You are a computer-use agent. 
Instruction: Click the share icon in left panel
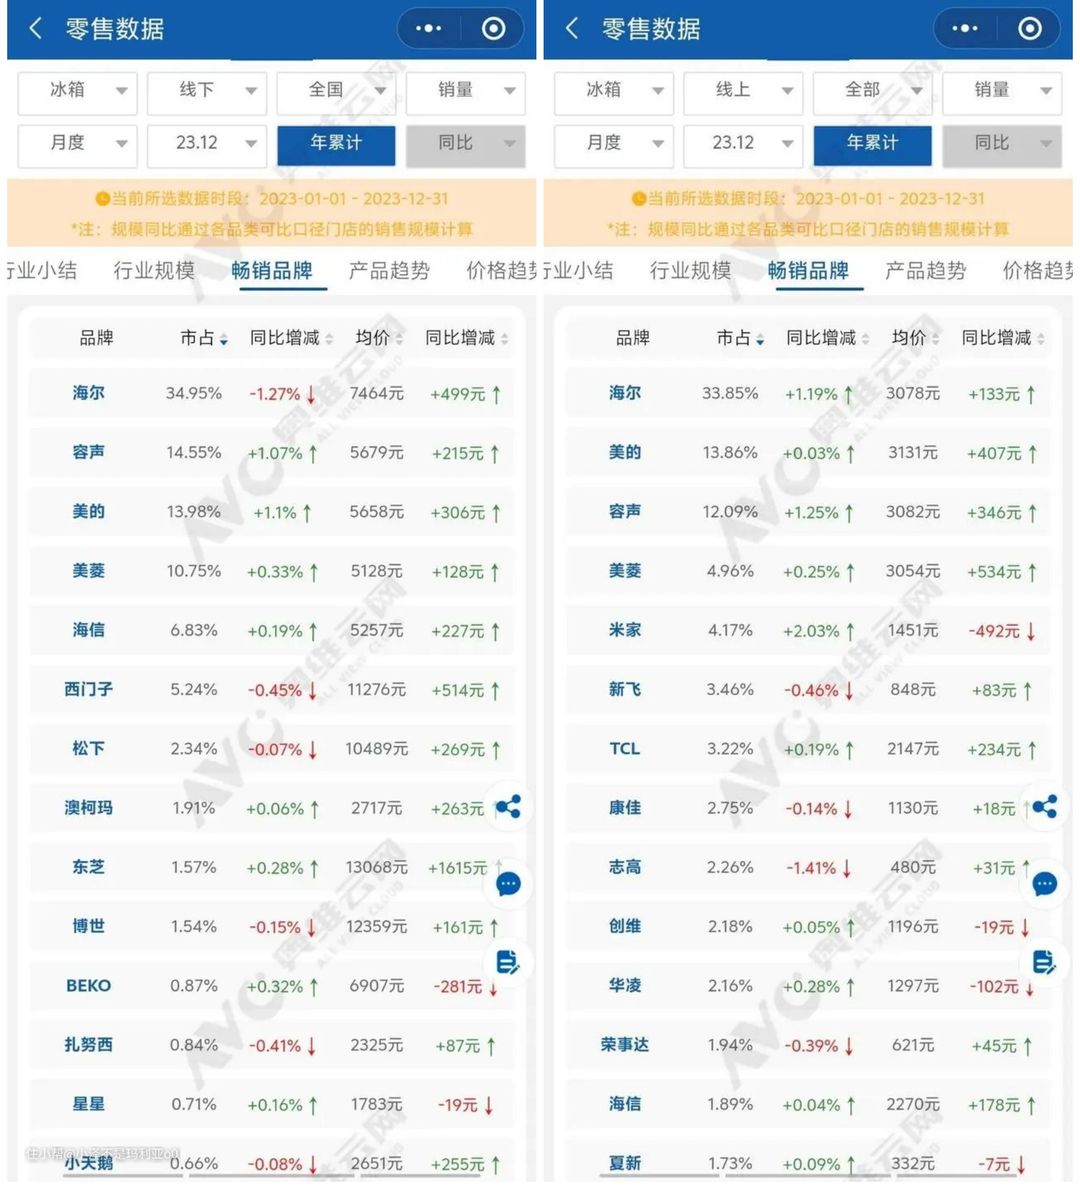[x=508, y=807]
